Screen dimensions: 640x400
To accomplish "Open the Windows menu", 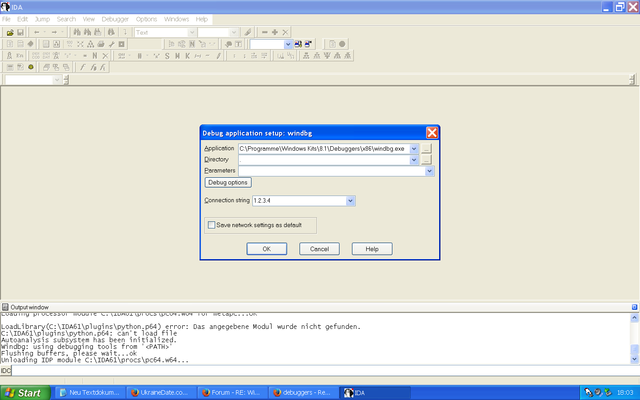I will click(176, 19).
